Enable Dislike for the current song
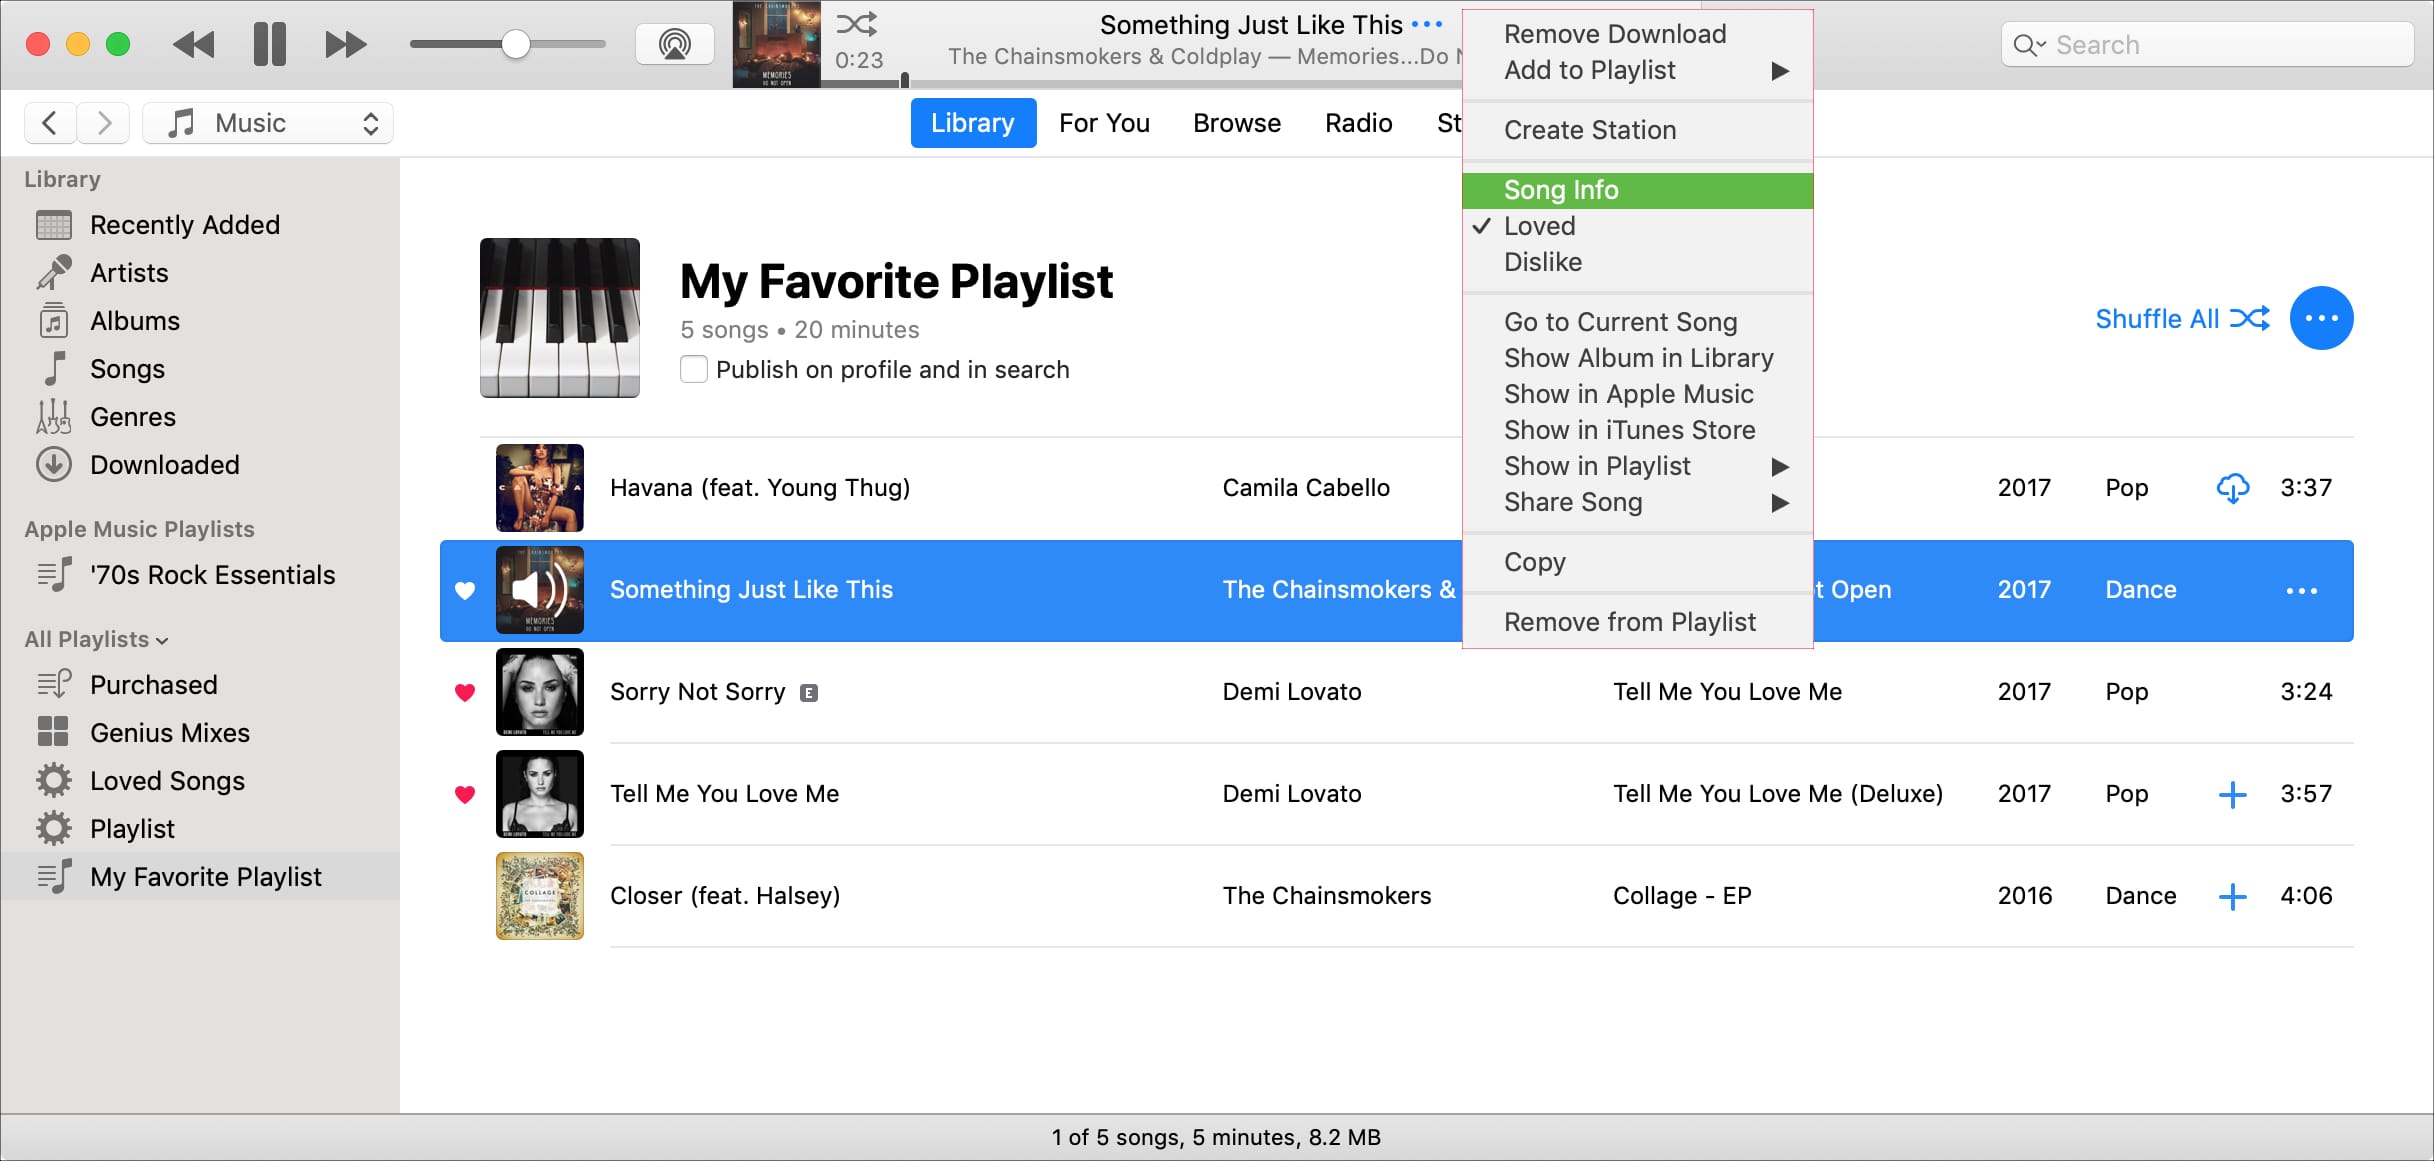Screen dimensions: 2434x1161 click(x=1543, y=262)
